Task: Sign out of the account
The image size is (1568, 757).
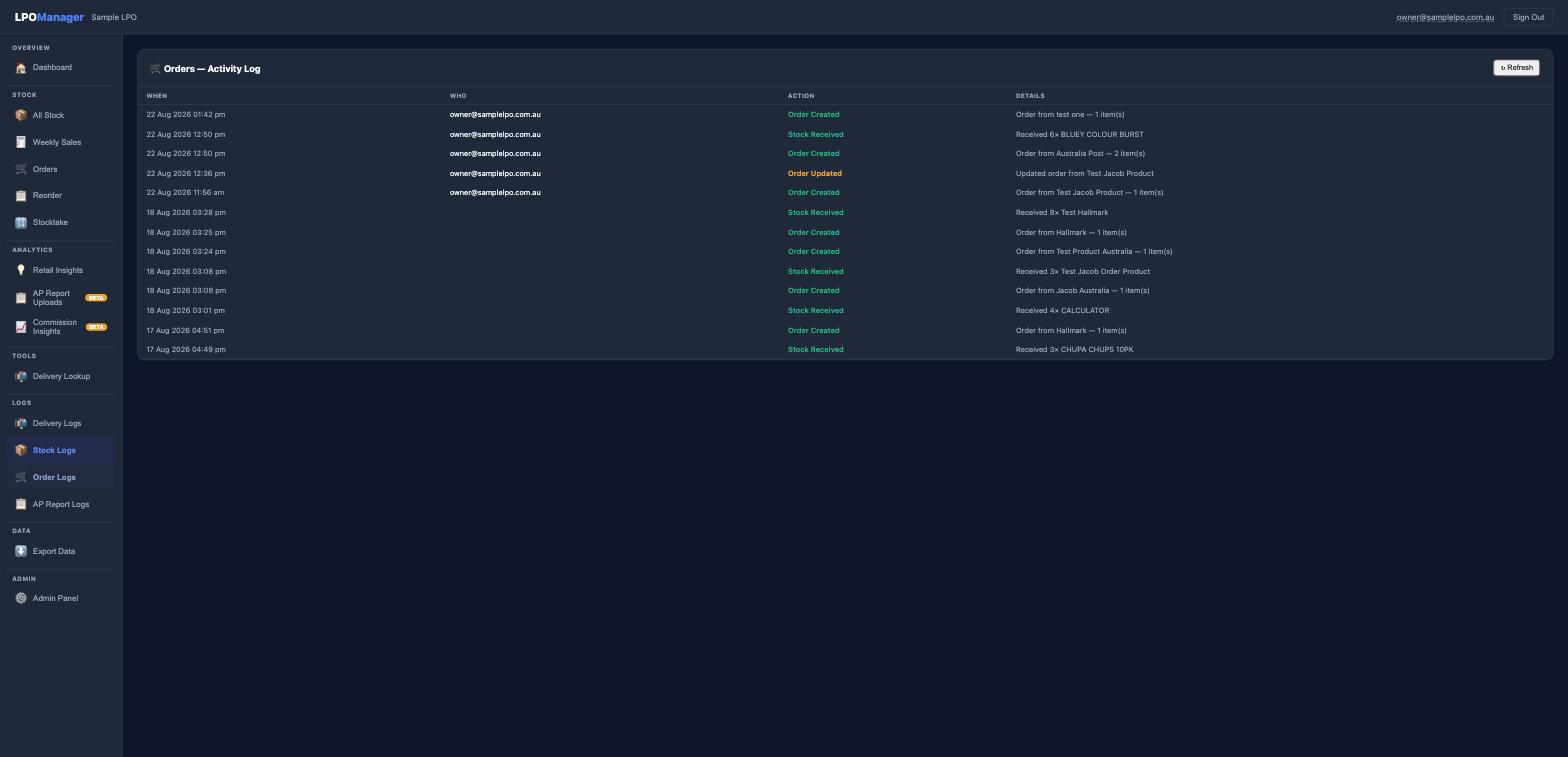Action: click(x=1528, y=17)
